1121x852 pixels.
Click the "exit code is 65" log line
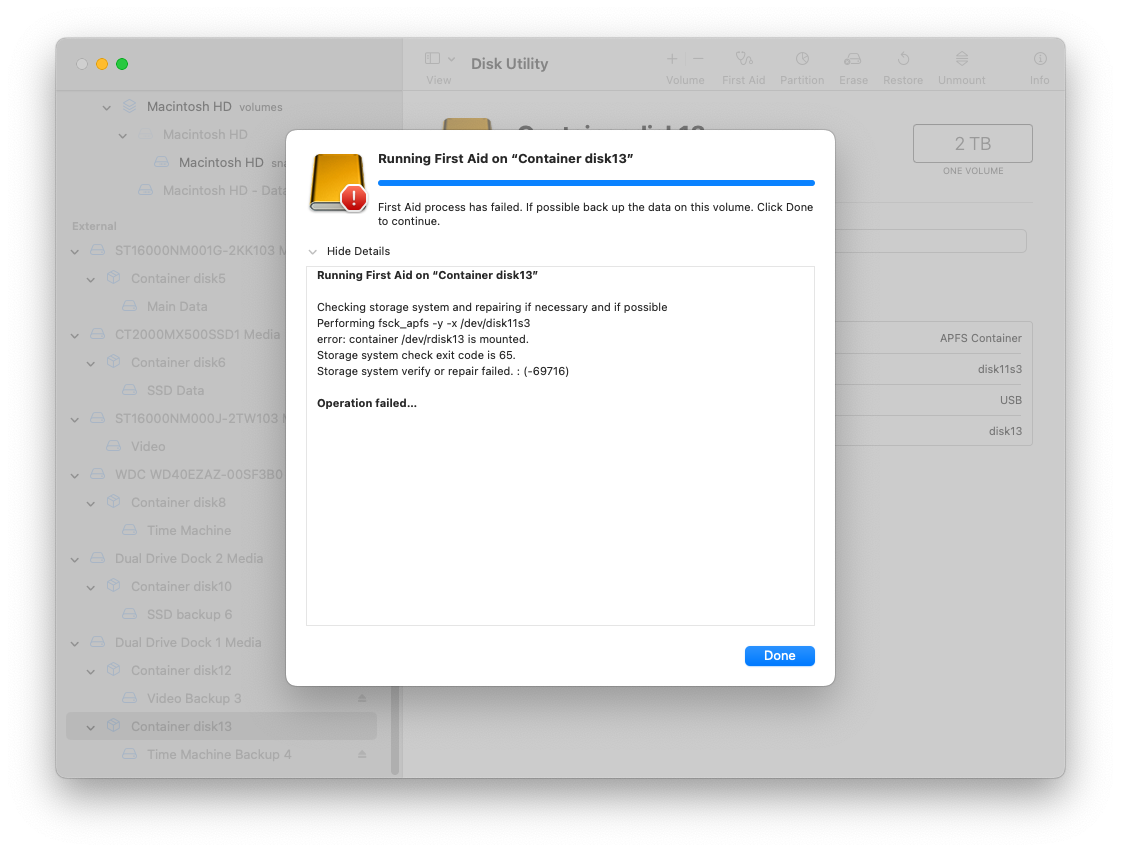pos(416,355)
